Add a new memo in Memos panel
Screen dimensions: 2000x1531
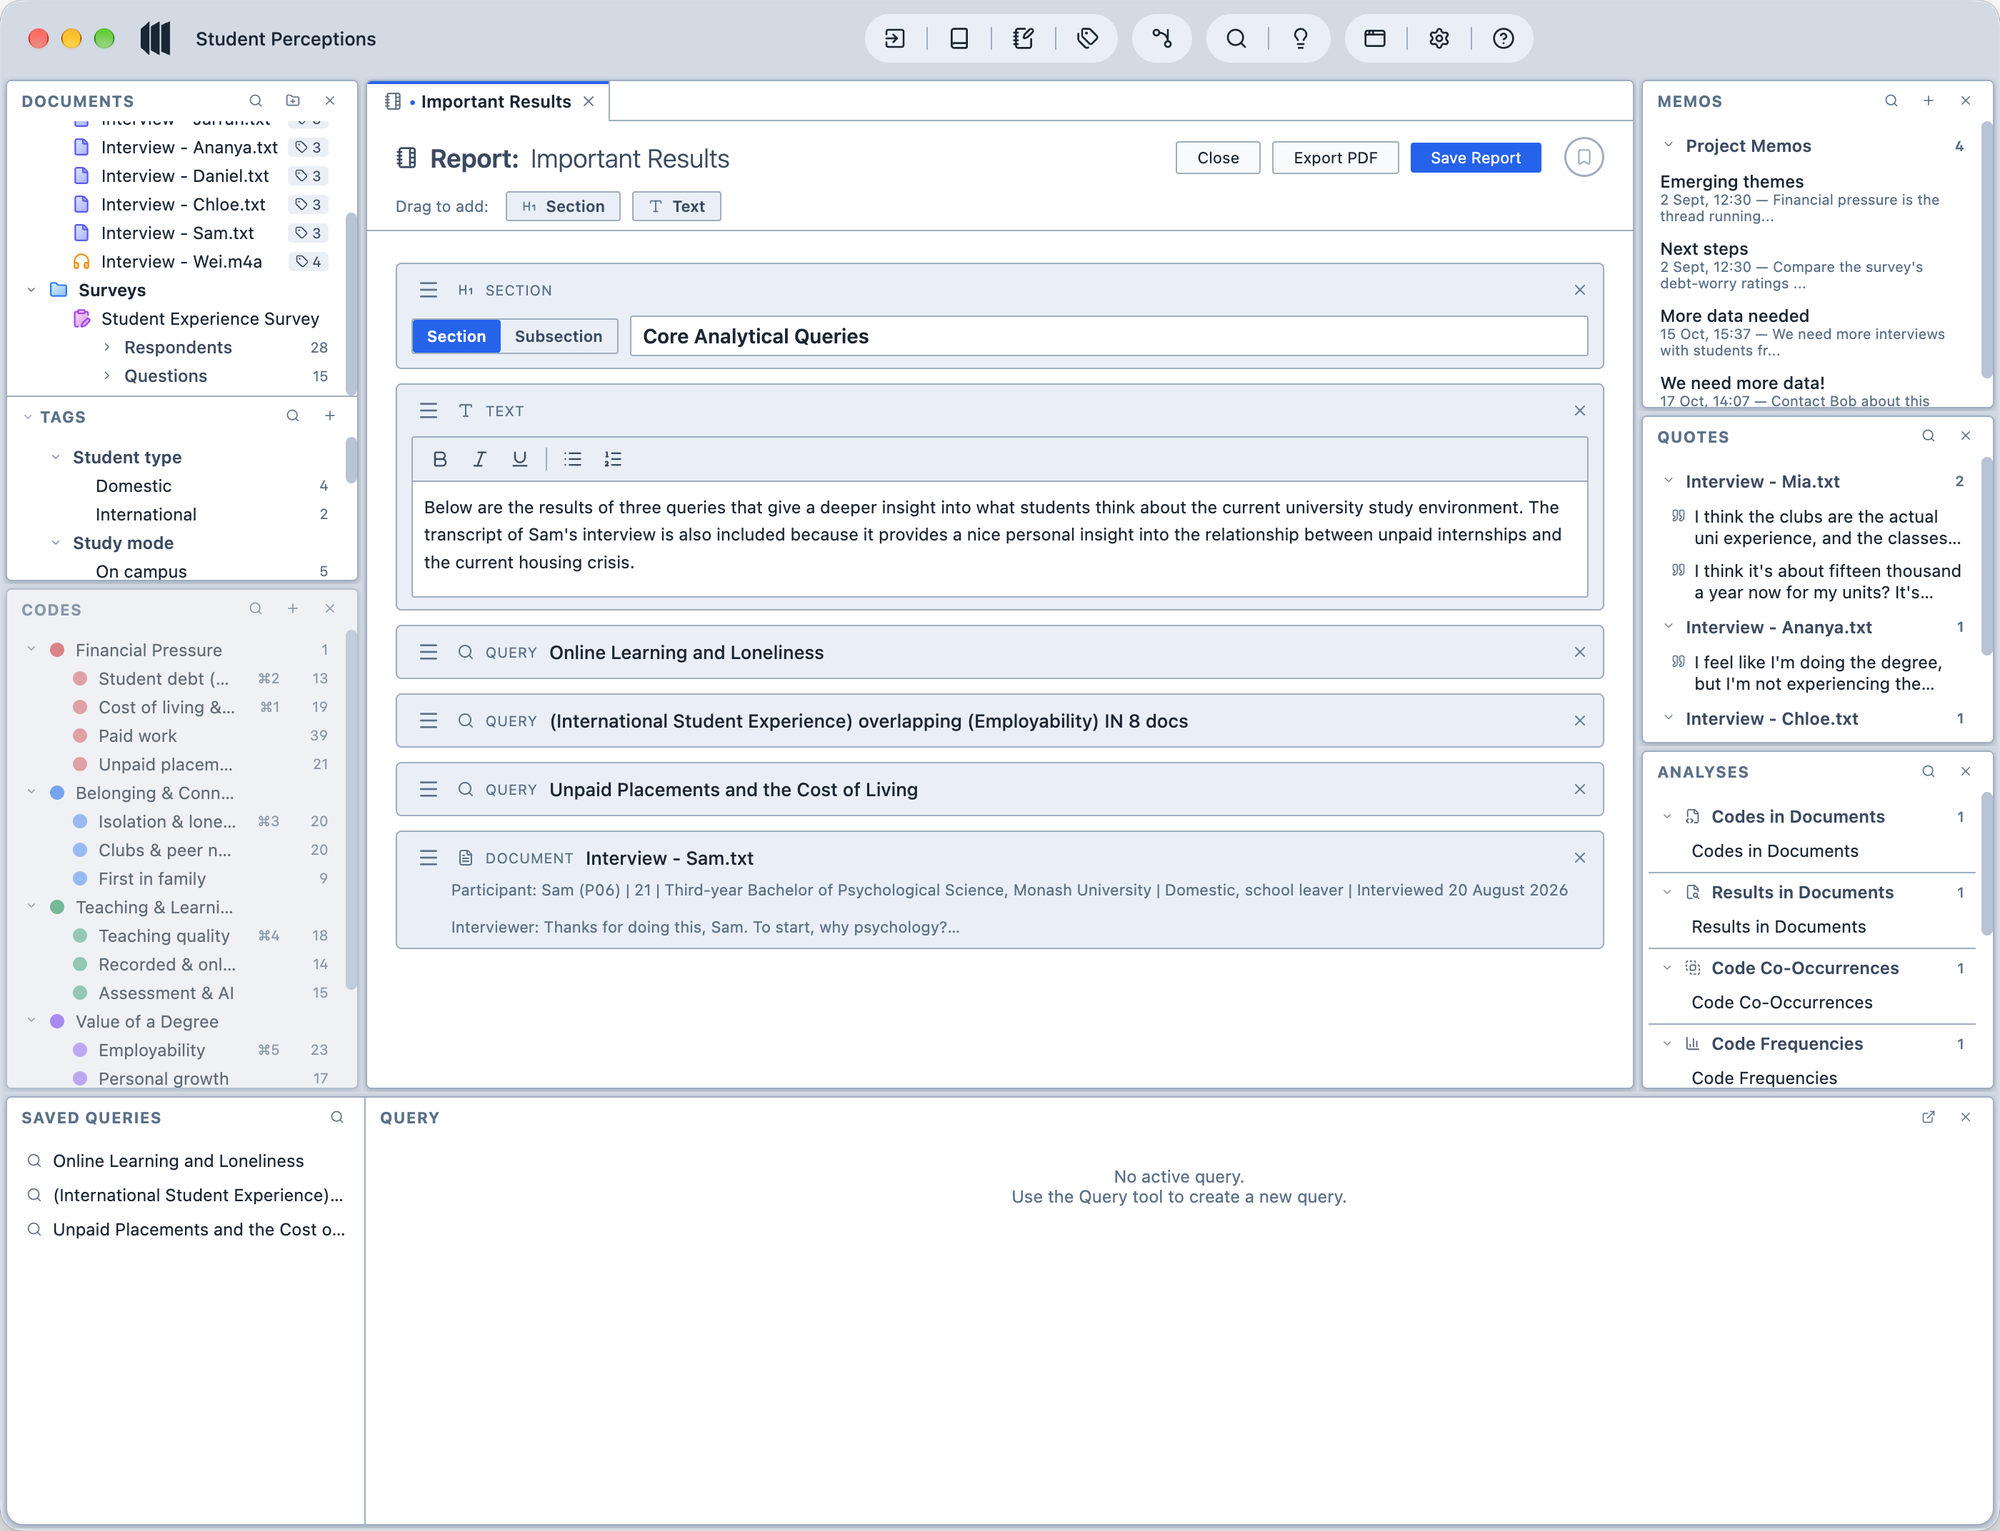coord(1928,101)
